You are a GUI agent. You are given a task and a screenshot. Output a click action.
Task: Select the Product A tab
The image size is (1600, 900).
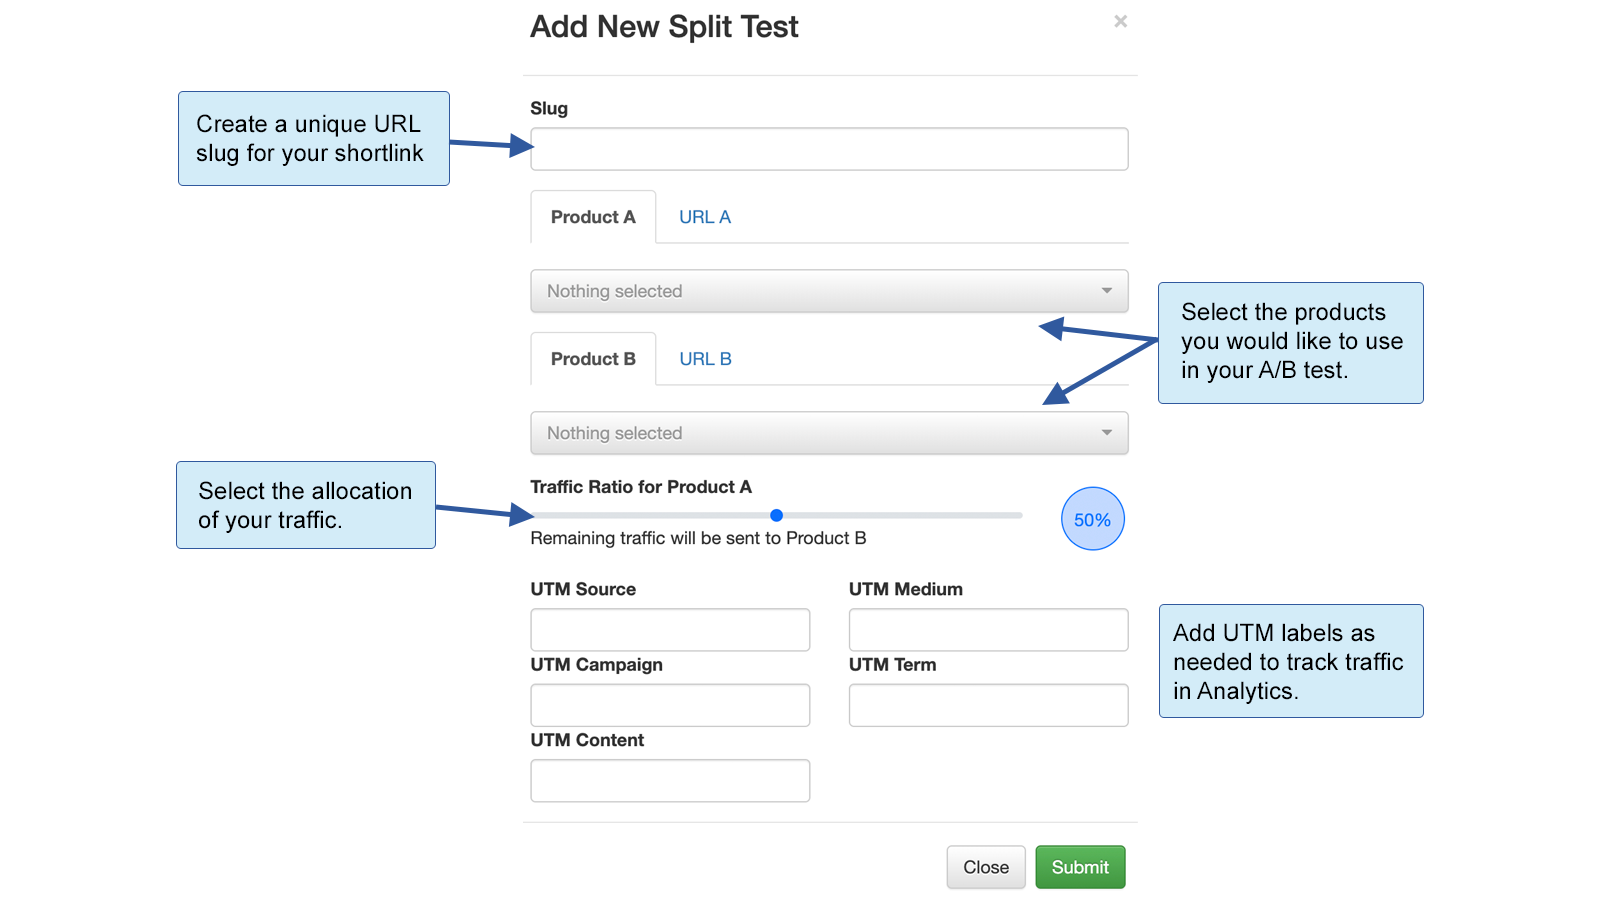[x=592, y=217]
